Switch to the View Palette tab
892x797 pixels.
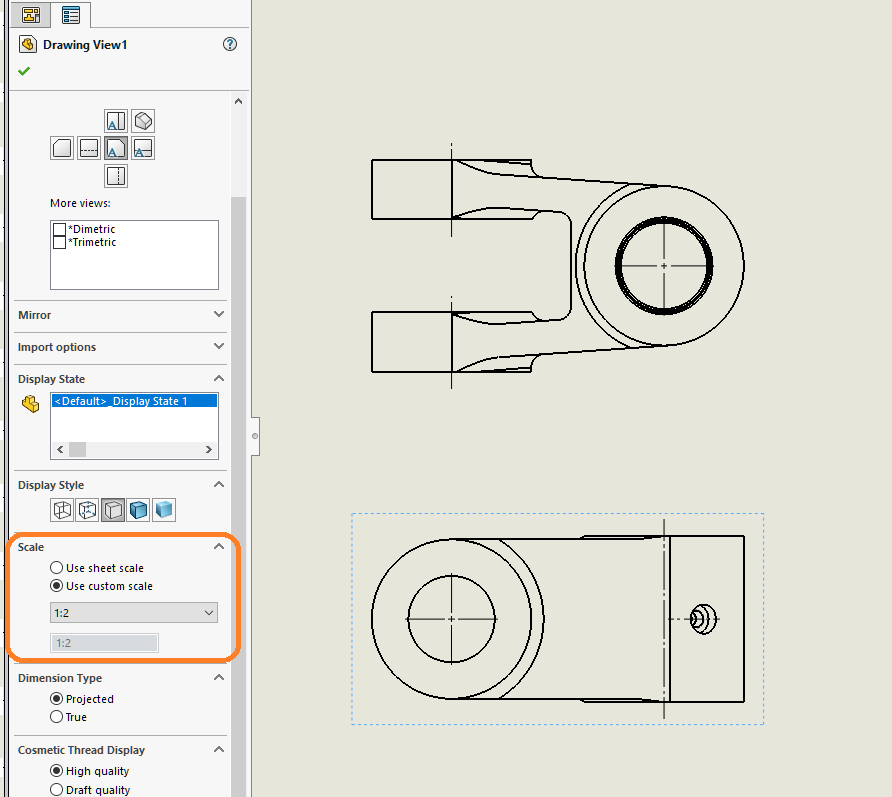70,15
